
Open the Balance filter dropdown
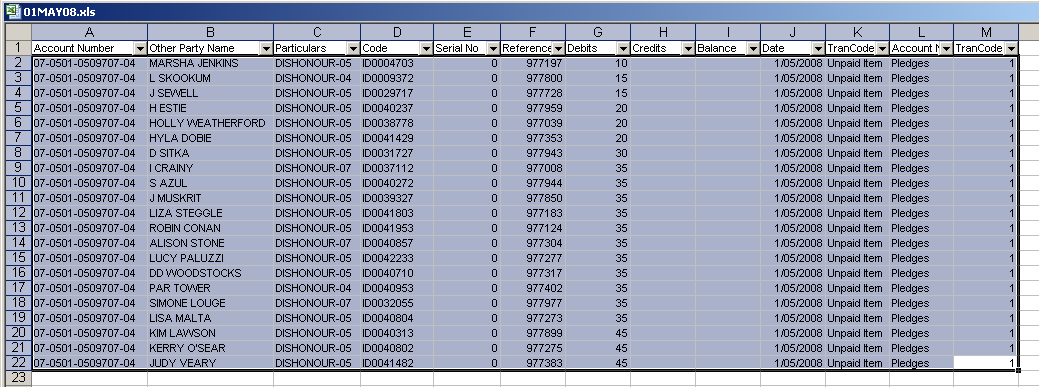tap(753, 48)
